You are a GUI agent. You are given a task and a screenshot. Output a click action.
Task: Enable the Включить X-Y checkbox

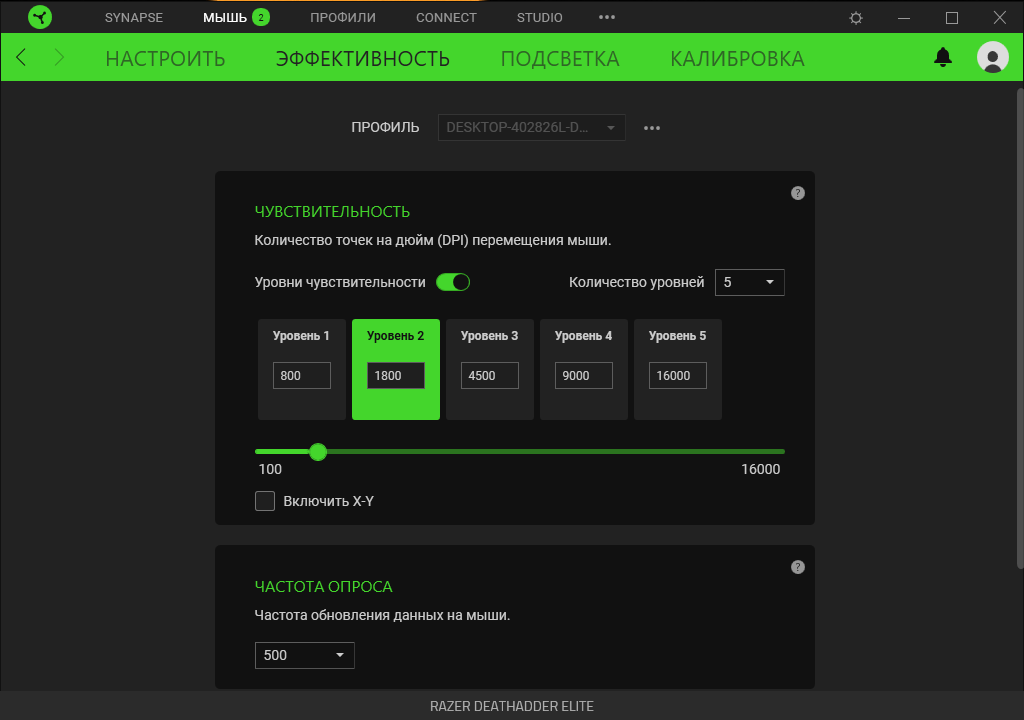(264, 501)
